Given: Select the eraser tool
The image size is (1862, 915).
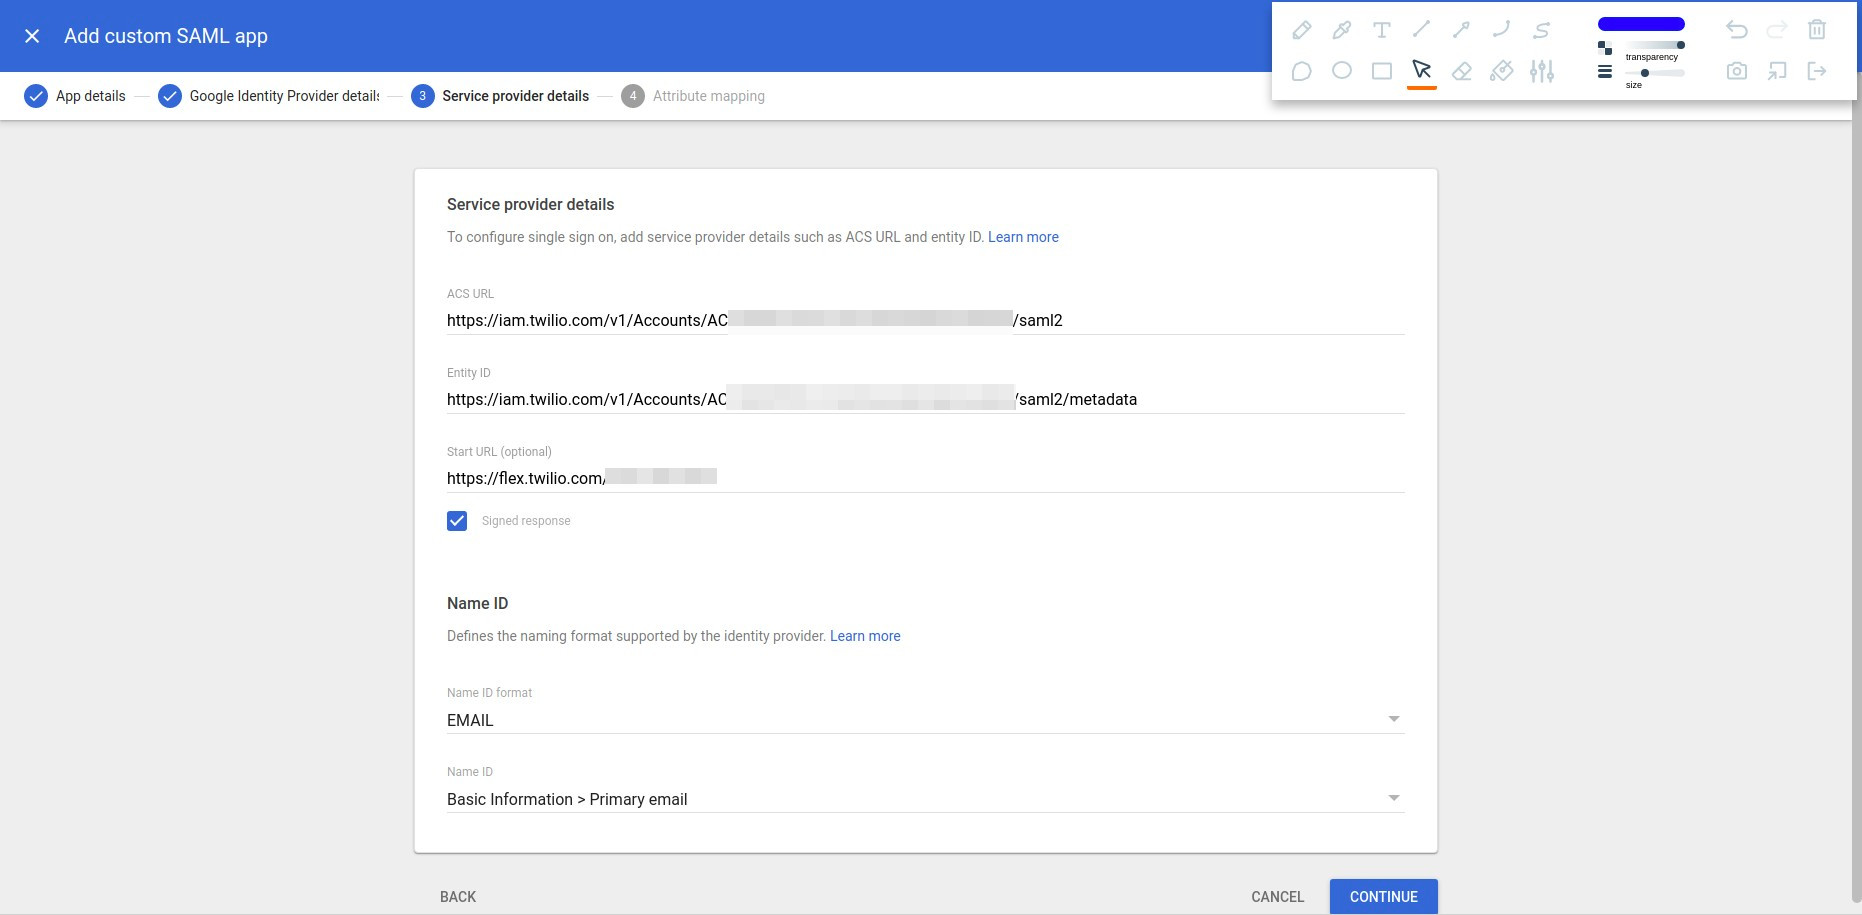Looking at the screenshot, I should 1461,71.
